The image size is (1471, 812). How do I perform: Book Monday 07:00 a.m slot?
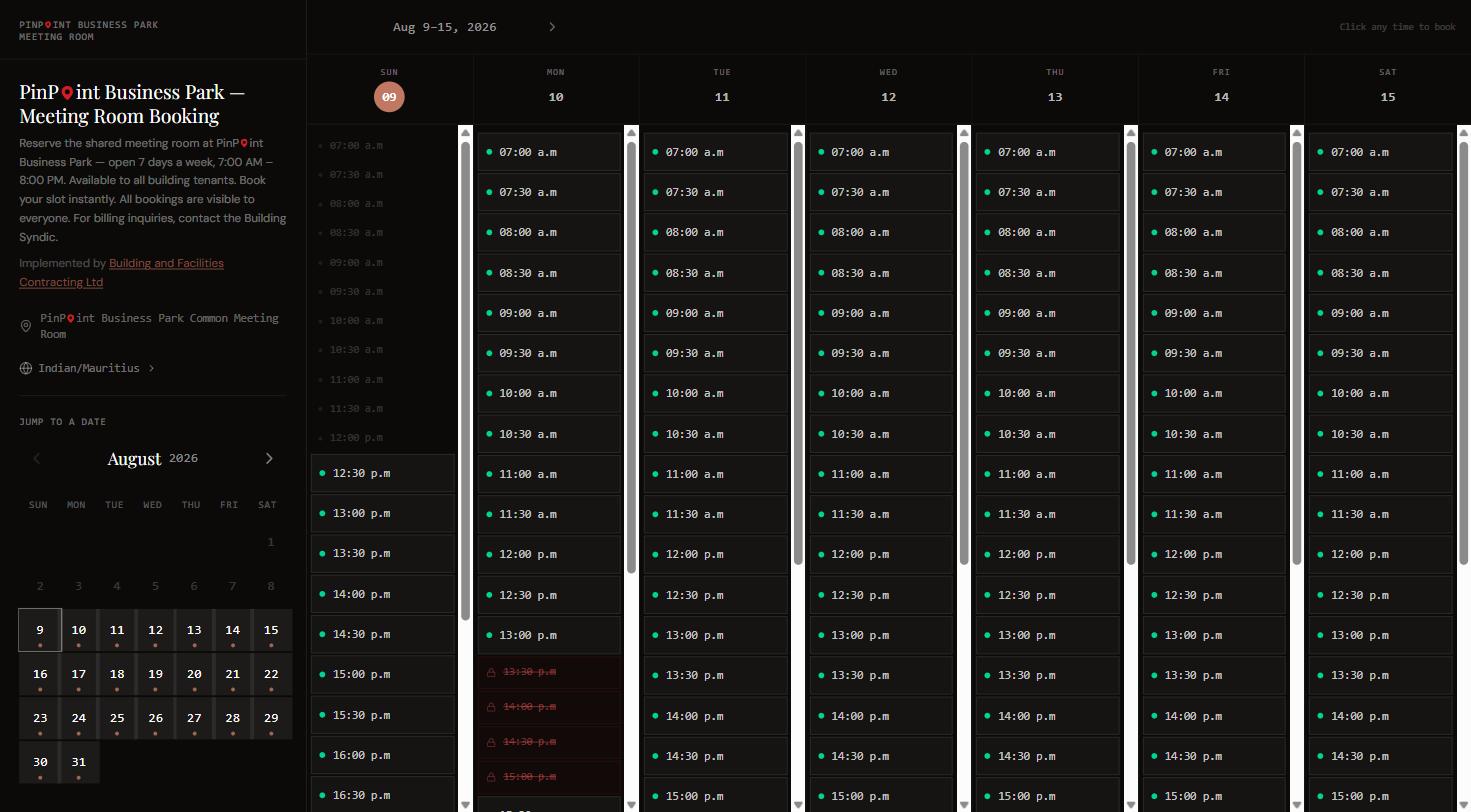[549, 152]
